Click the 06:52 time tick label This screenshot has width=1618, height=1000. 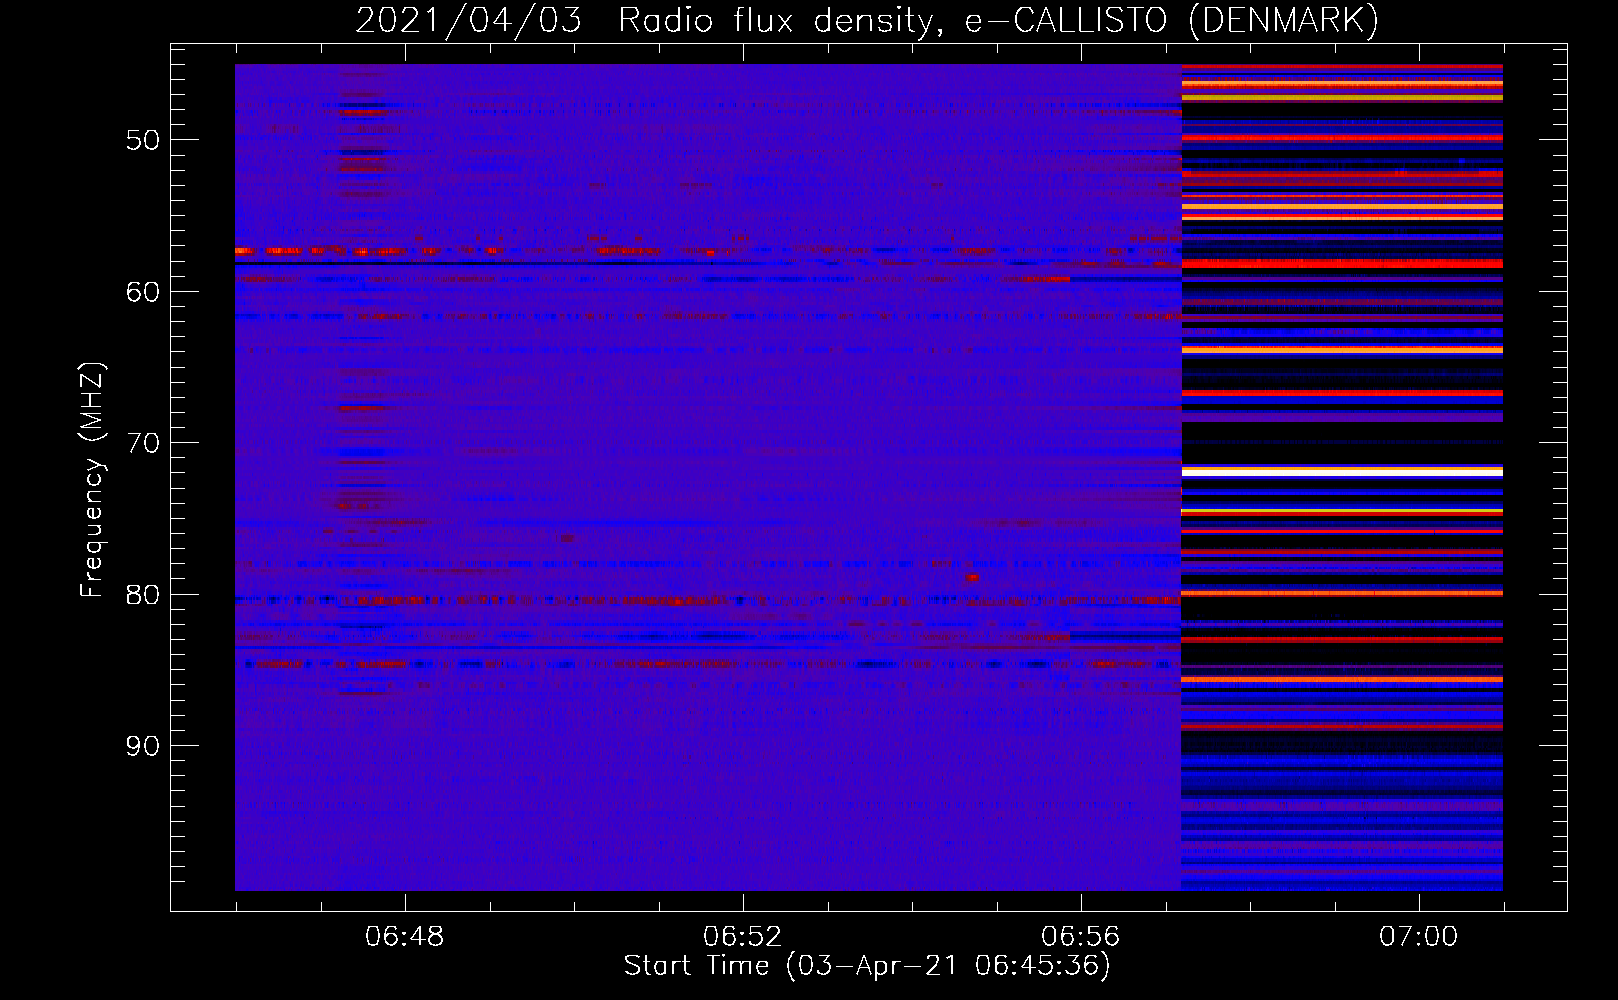[x=742, y=936]
